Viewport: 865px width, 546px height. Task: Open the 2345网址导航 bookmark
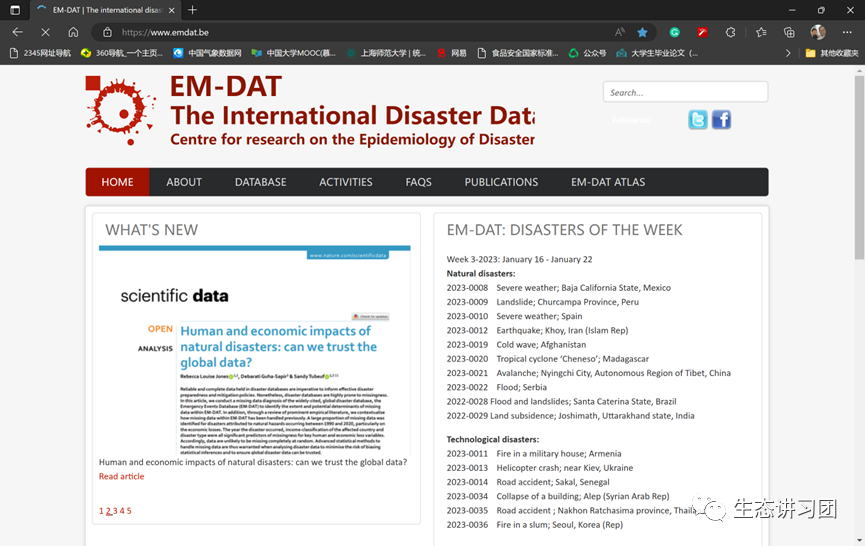click(x=41, y=53)
